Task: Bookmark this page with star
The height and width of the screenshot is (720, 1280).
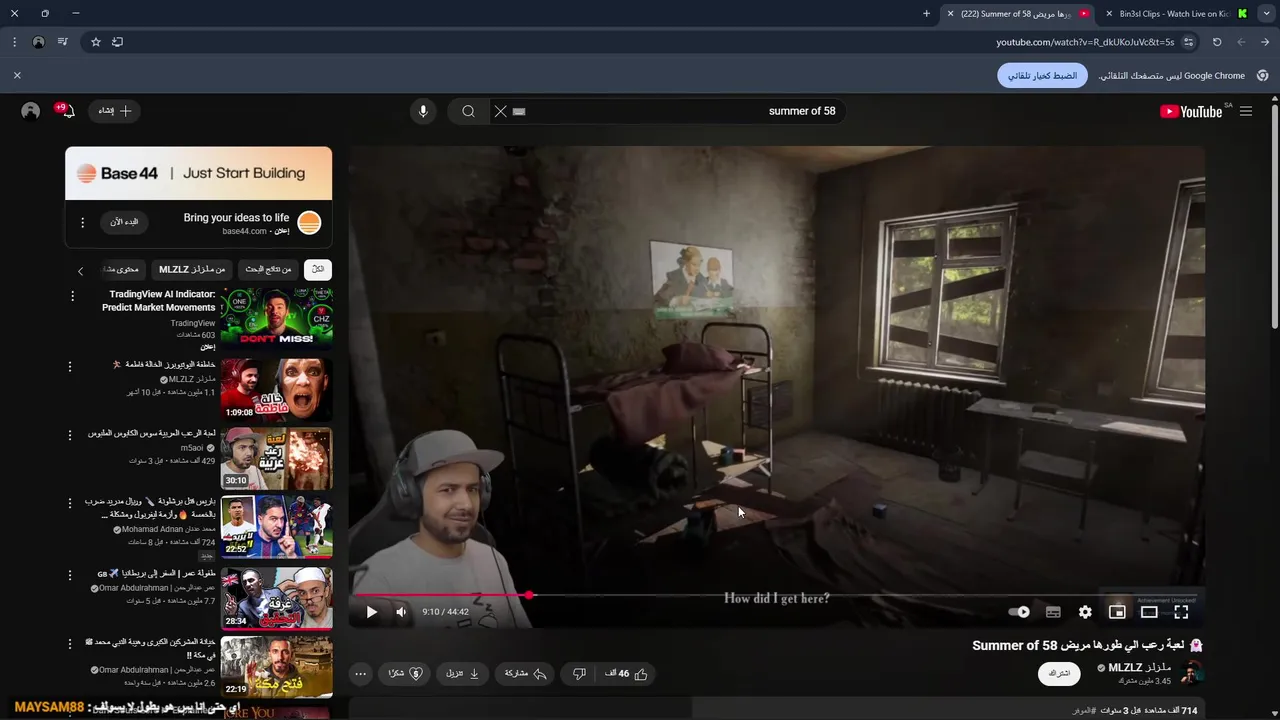Action: pyautogui.click(x=96, y=42)
